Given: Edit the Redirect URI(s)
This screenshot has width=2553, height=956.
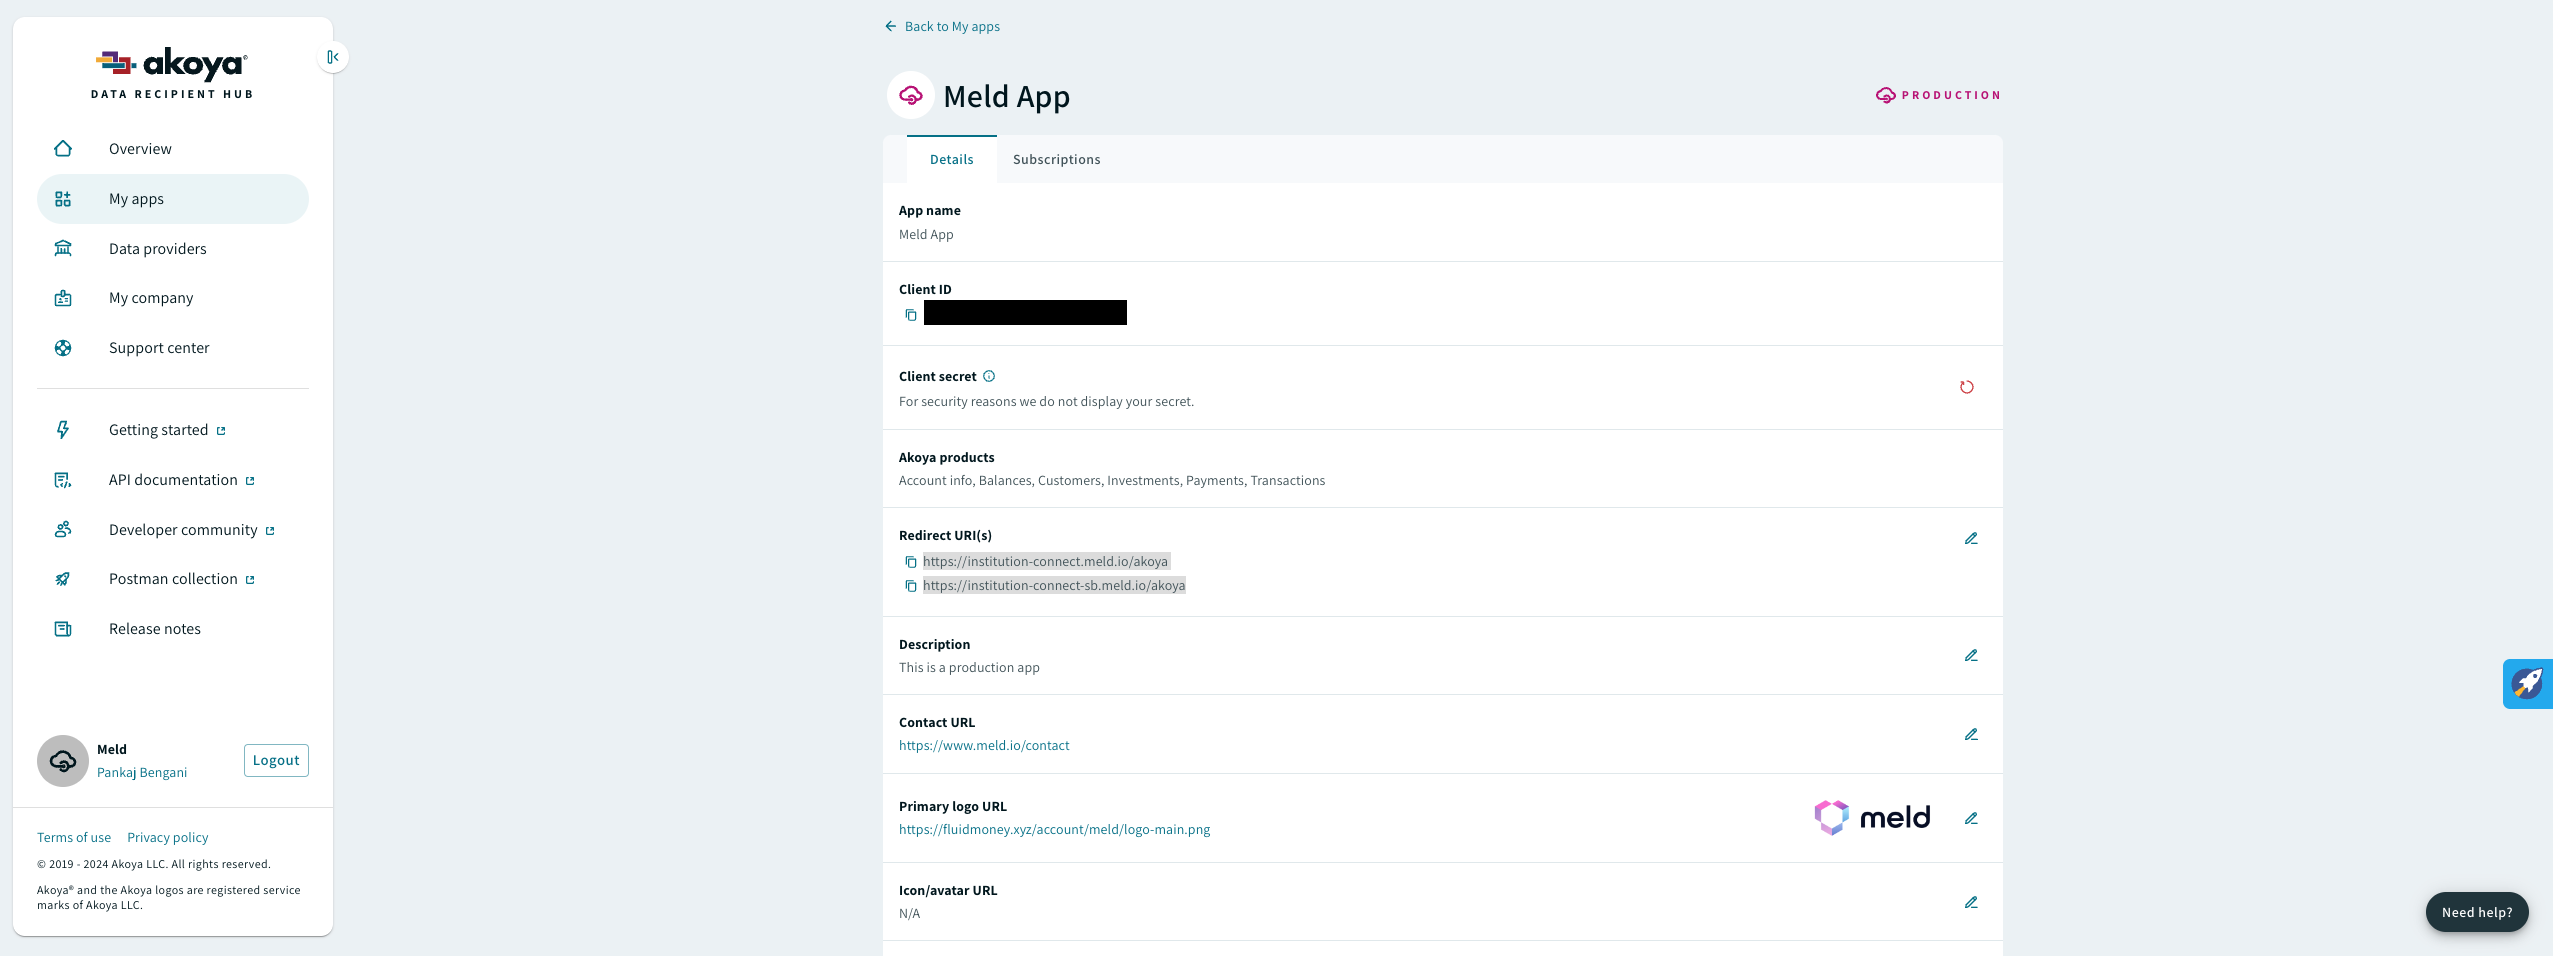Looking at the screenshot, I should point(1971,538).
